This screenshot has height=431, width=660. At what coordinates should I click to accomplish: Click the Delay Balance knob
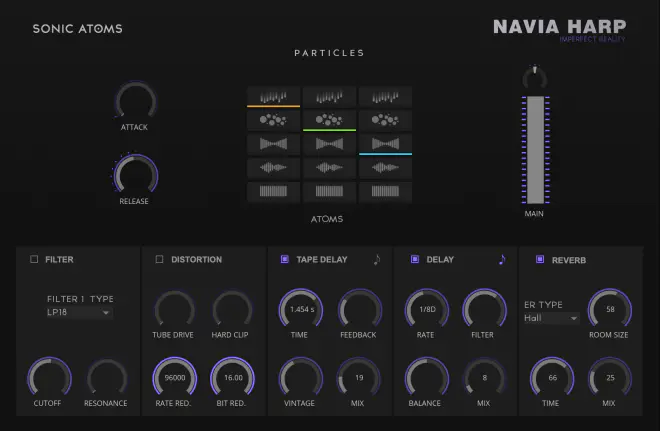coord(426,378)
